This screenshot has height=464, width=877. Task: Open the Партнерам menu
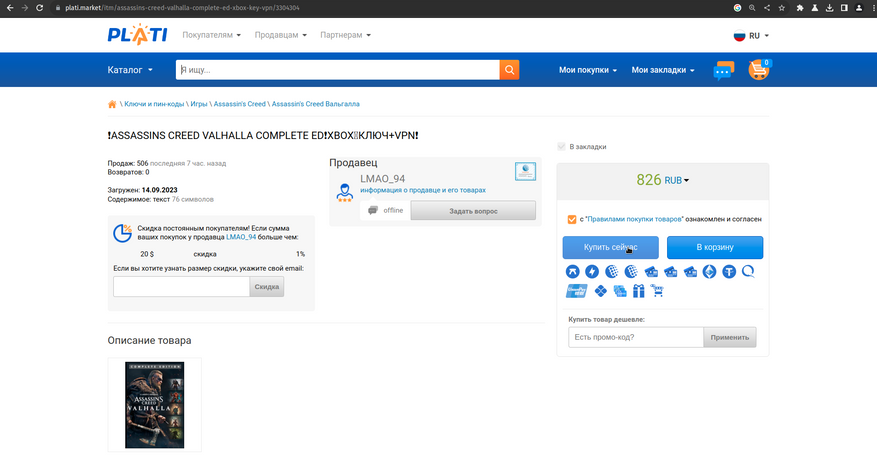tap(345, 35)
